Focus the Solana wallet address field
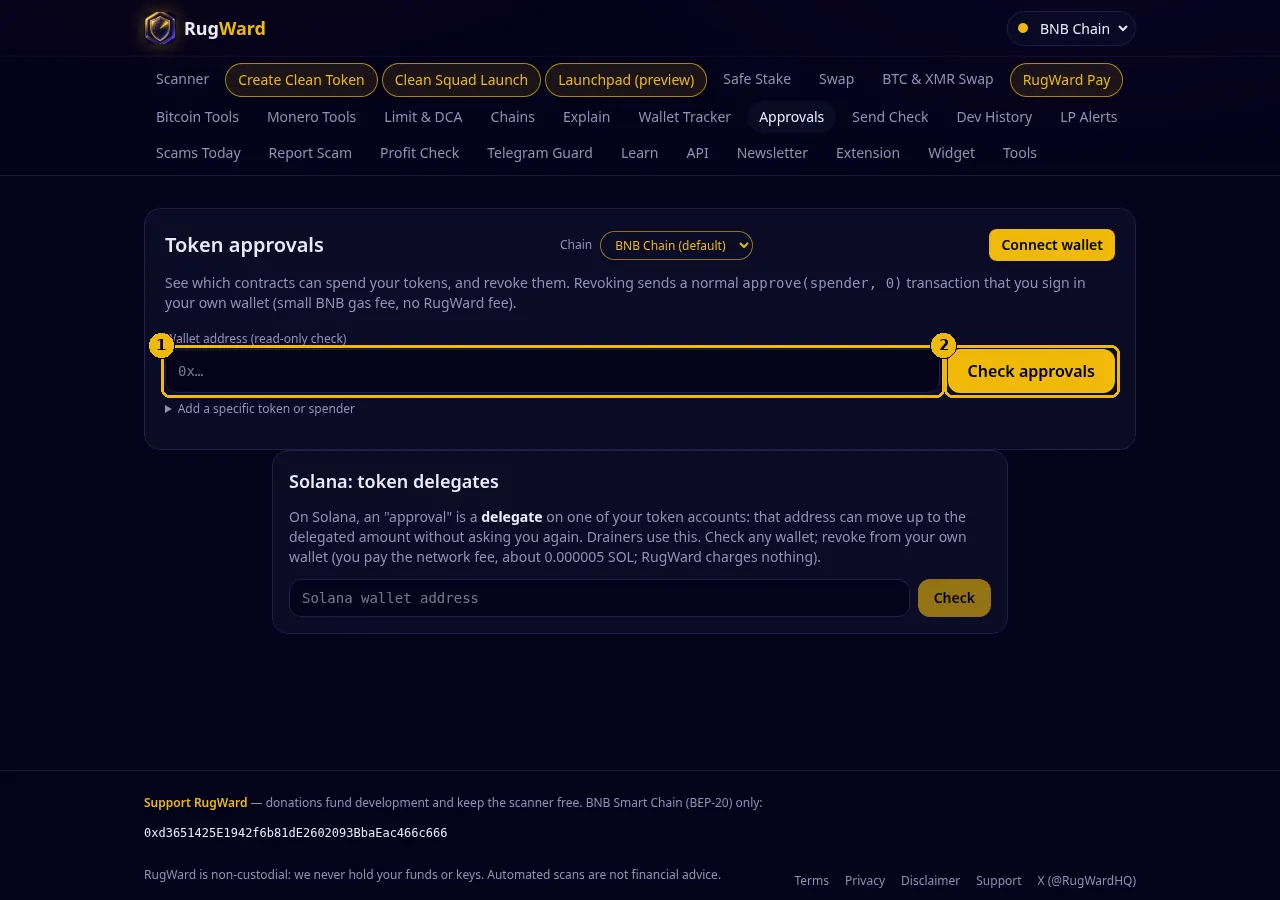 [x=599, y=598]
